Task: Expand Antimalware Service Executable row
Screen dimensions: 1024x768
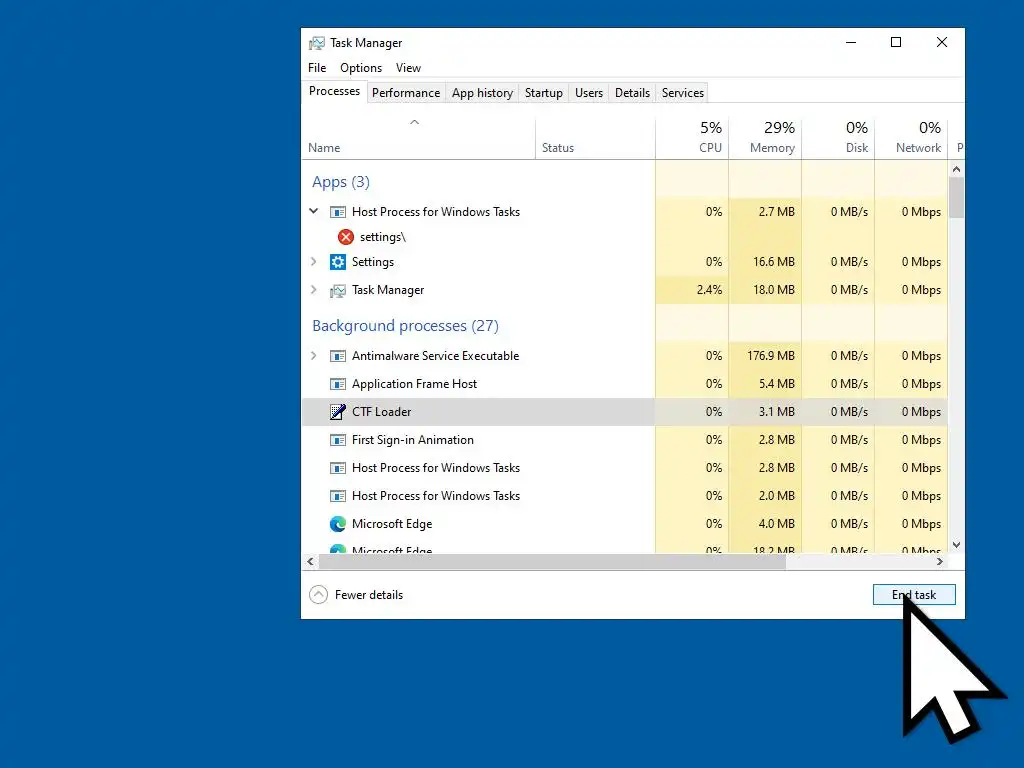Action: [x=313, y=356]
